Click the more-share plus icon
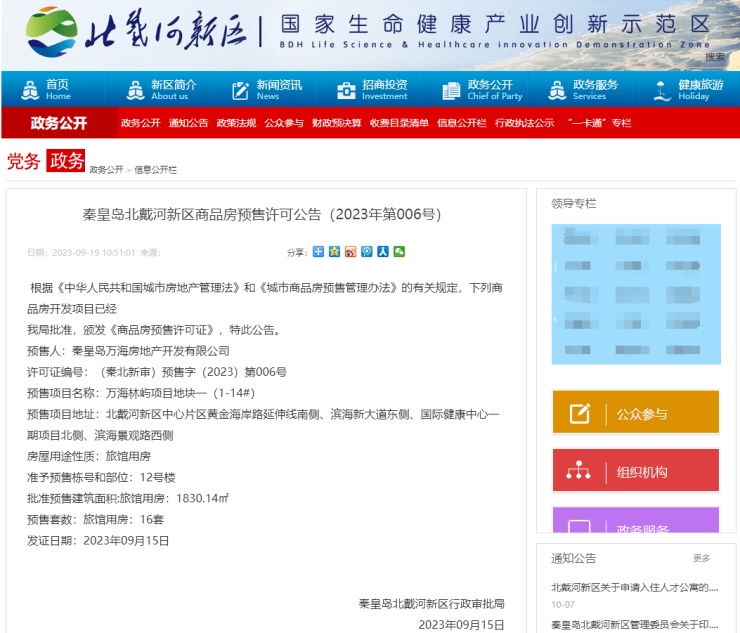 (319, 252)
